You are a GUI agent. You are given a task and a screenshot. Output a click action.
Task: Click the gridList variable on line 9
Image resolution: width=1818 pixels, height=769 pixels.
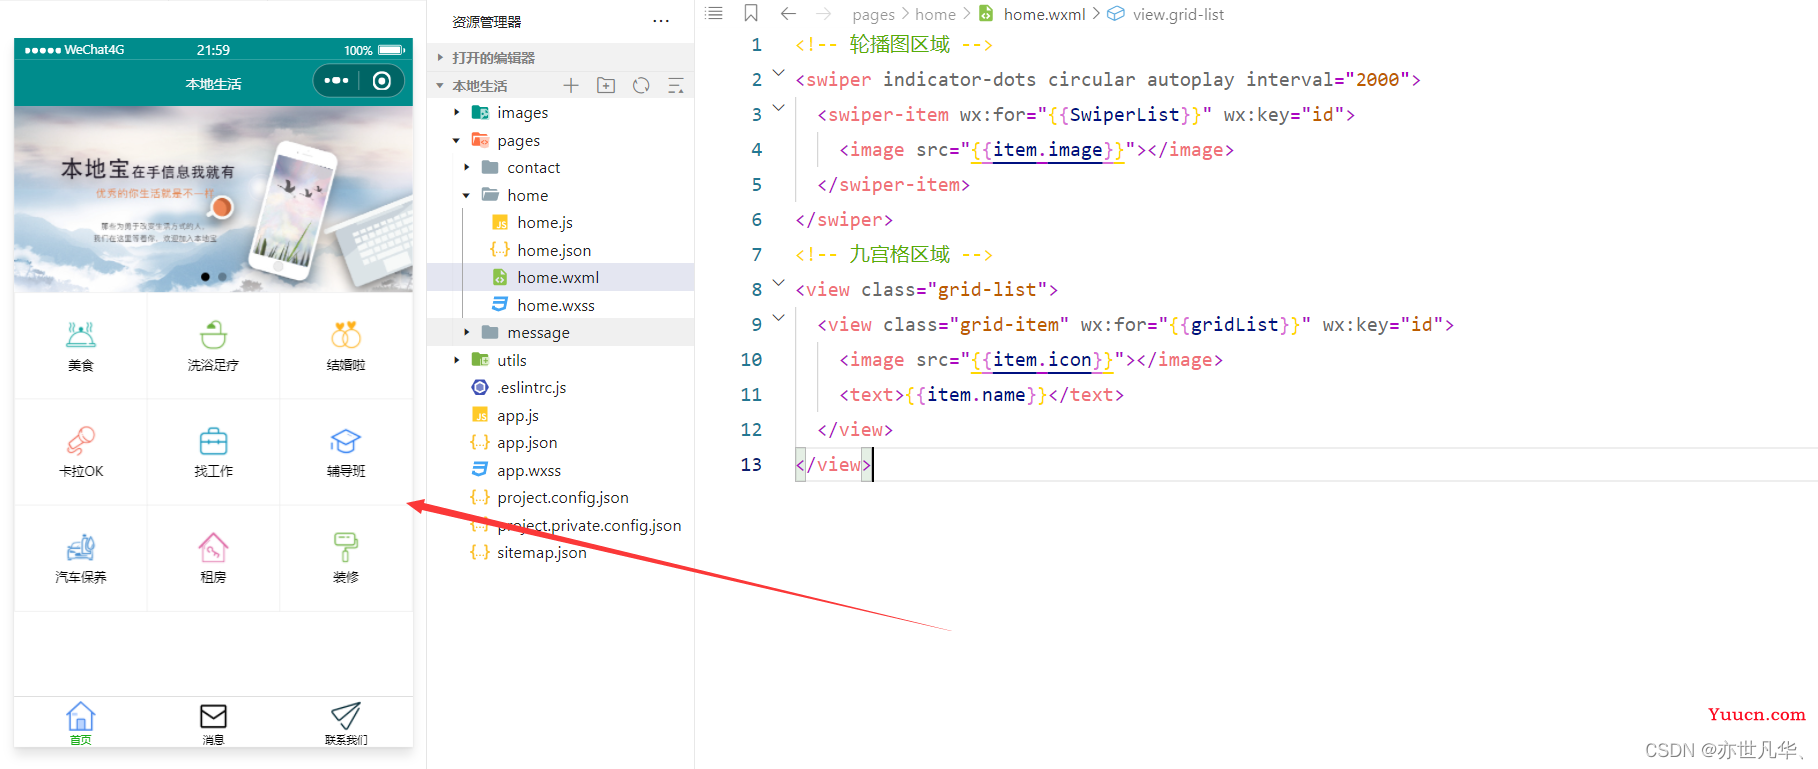click(1235, 325)
